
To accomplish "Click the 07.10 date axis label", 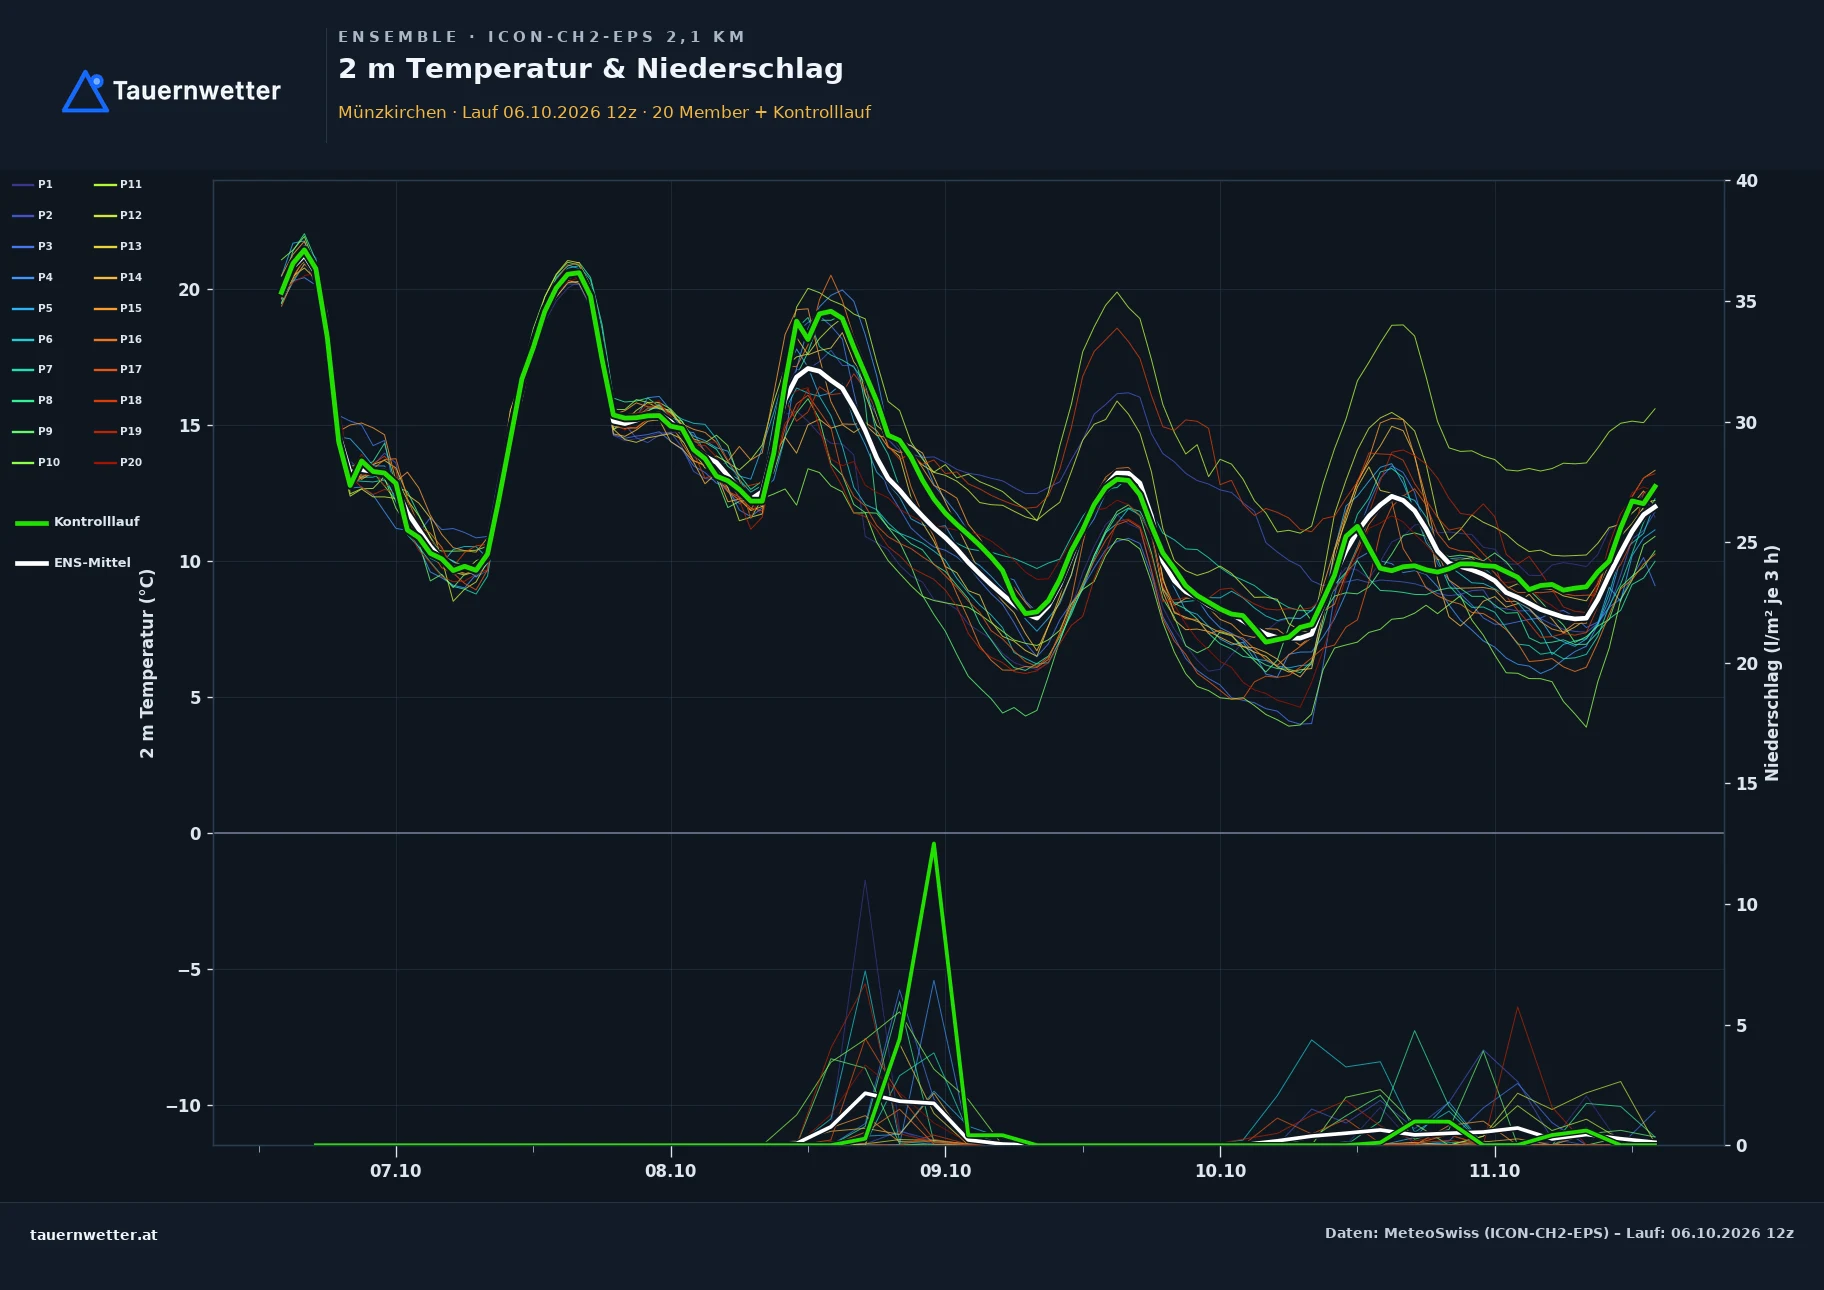I will click(396, 1171).
